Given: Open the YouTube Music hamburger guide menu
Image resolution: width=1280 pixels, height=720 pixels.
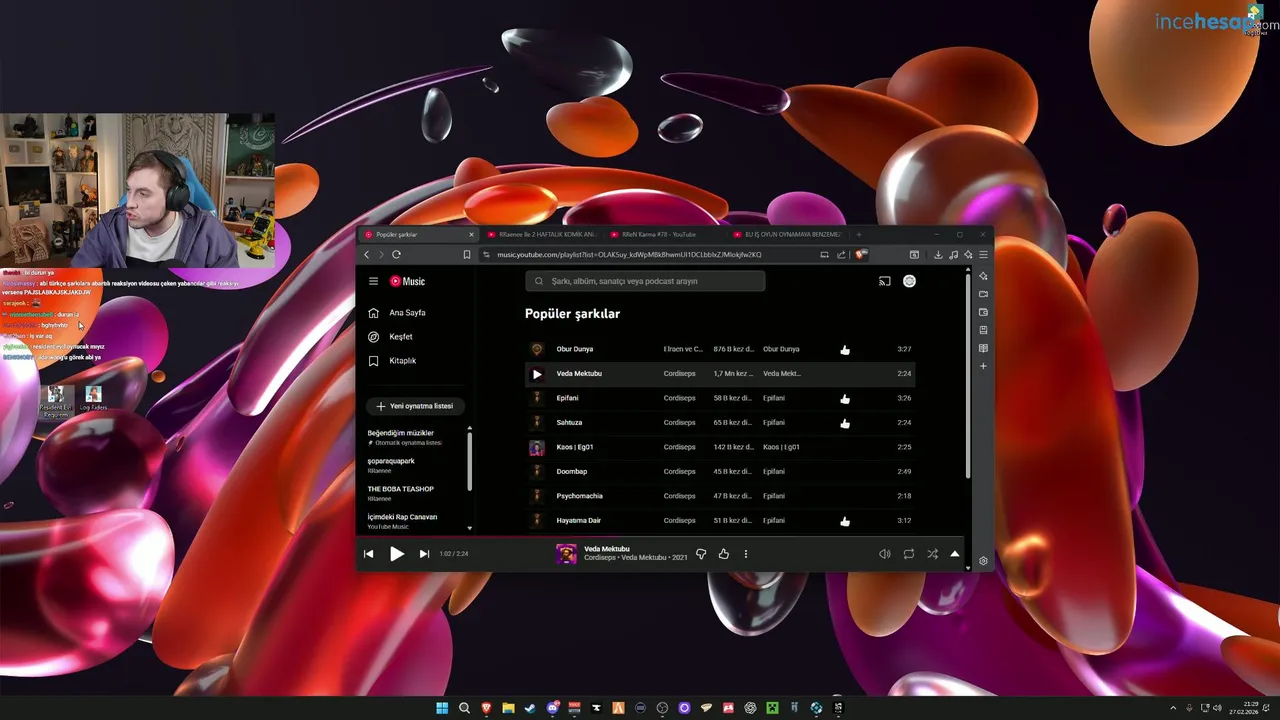Looking at the screenshot, I should pyautogui.click(x=373, y=282).
